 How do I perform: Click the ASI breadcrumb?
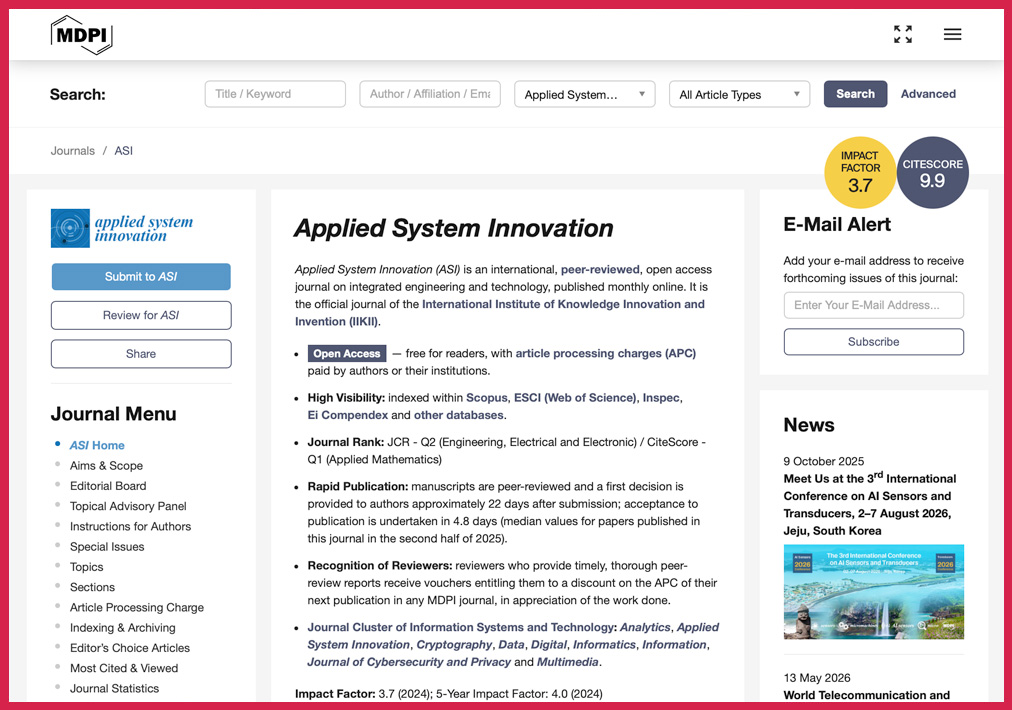point(123,151)
